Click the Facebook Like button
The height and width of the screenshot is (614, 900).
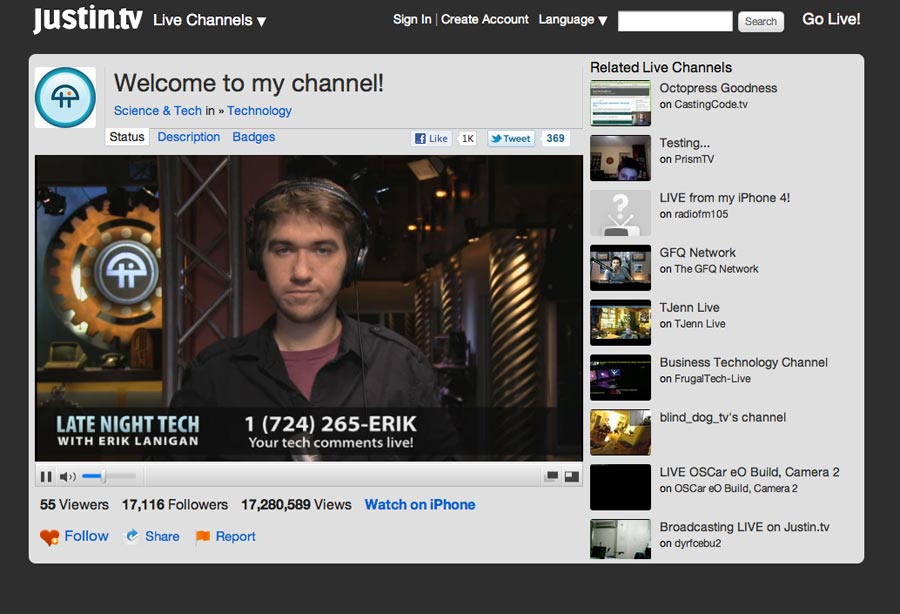tap(431, 138)
